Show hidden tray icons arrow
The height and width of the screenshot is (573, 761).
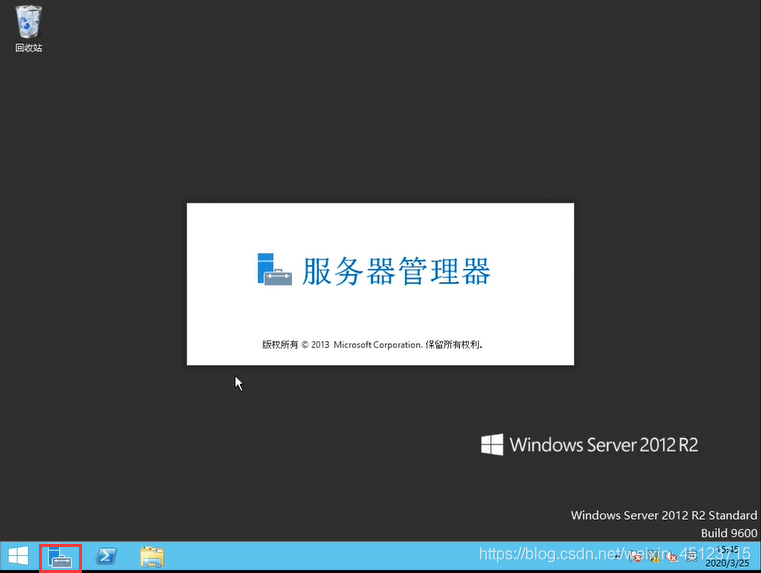[617, 557]
